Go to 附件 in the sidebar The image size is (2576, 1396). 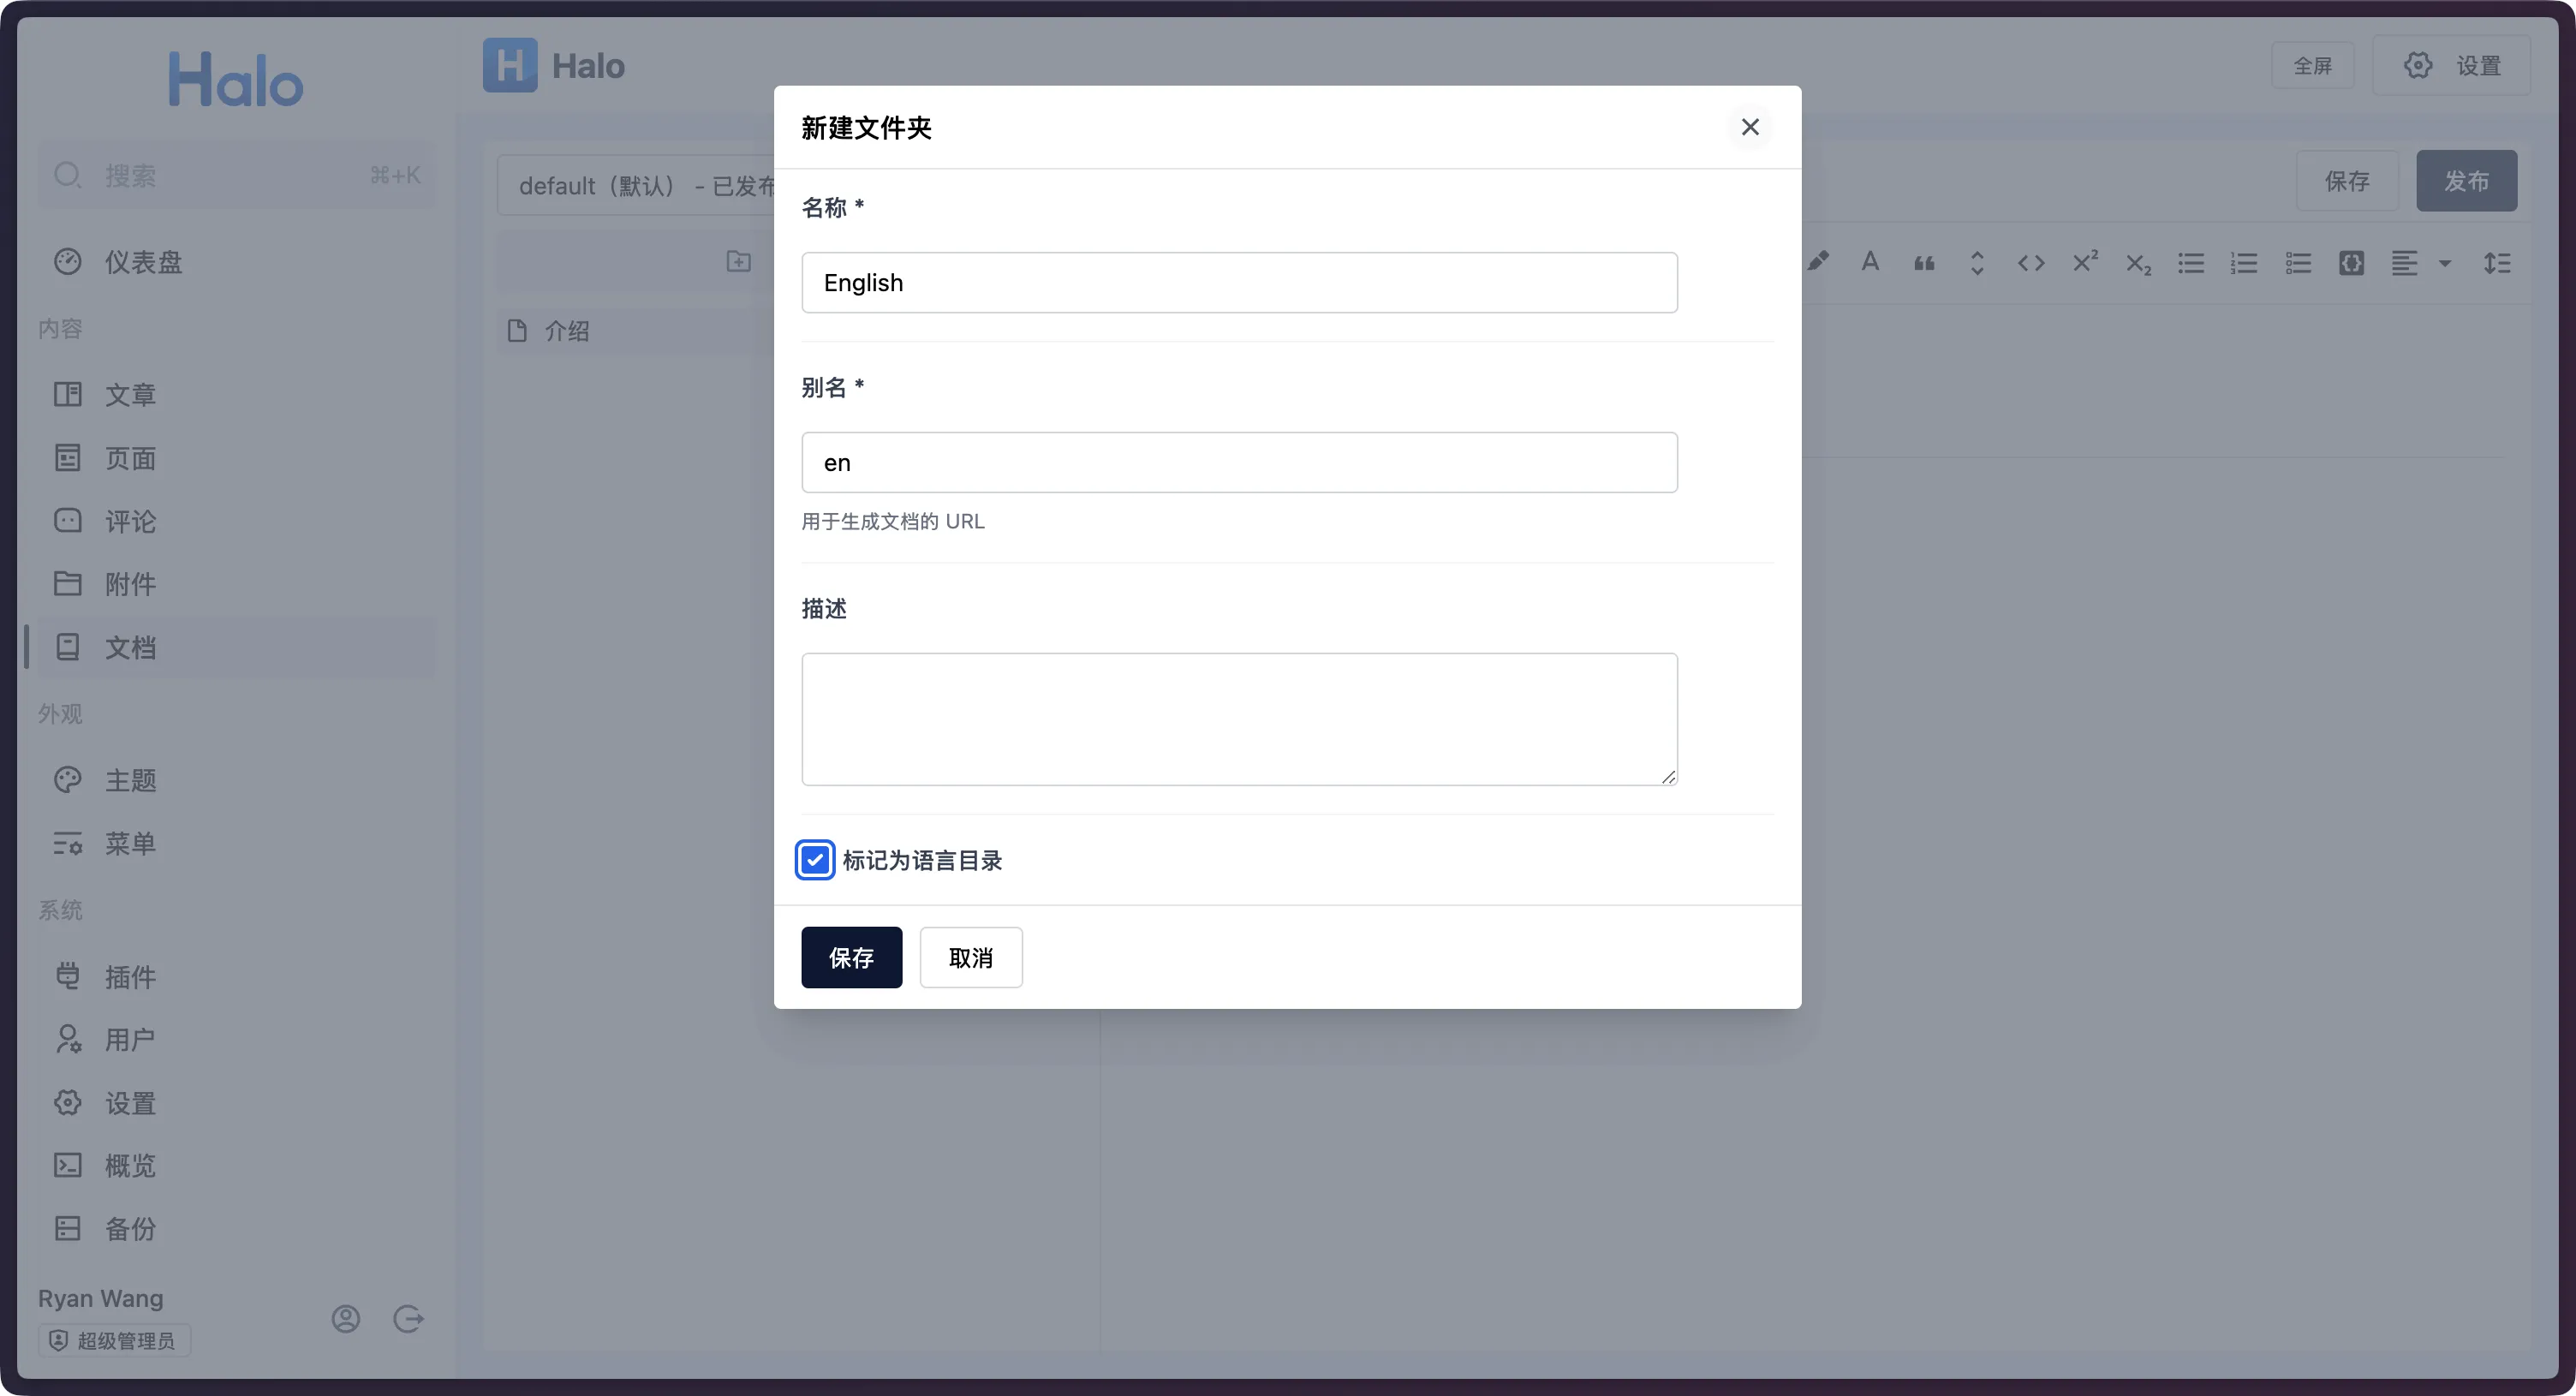tap(130, 583)
